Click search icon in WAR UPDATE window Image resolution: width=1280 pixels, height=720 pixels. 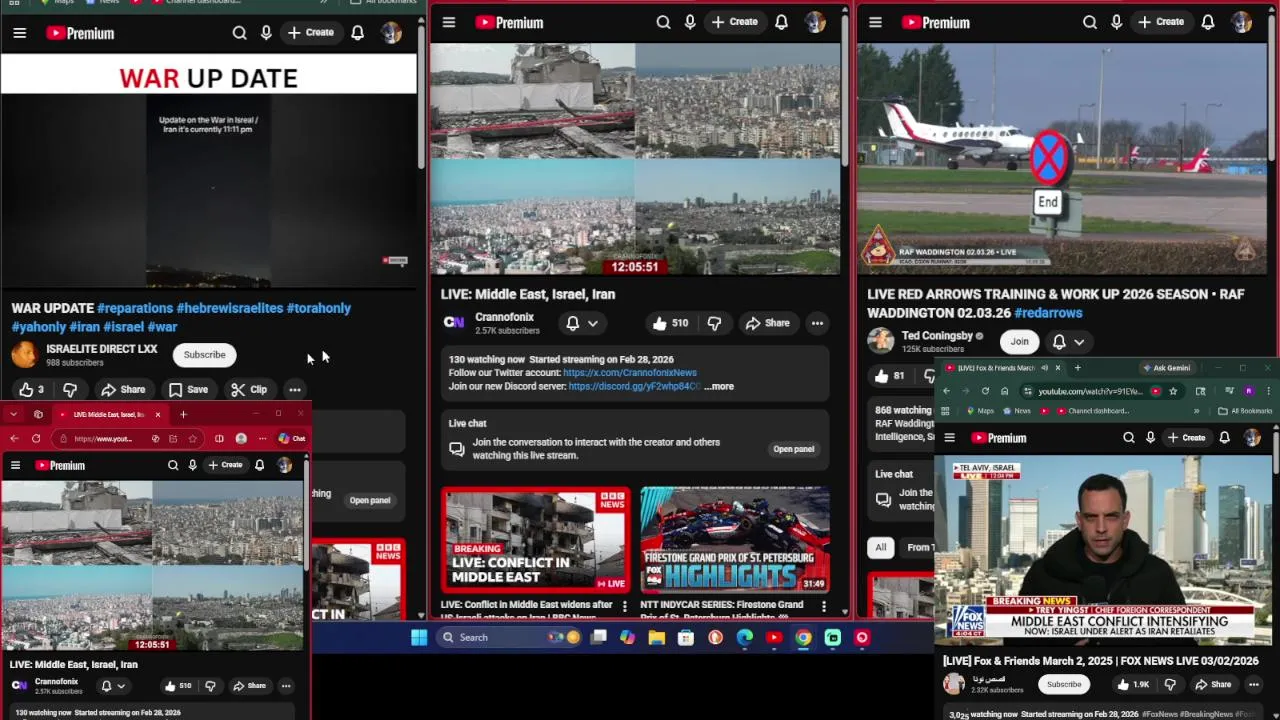239,33
